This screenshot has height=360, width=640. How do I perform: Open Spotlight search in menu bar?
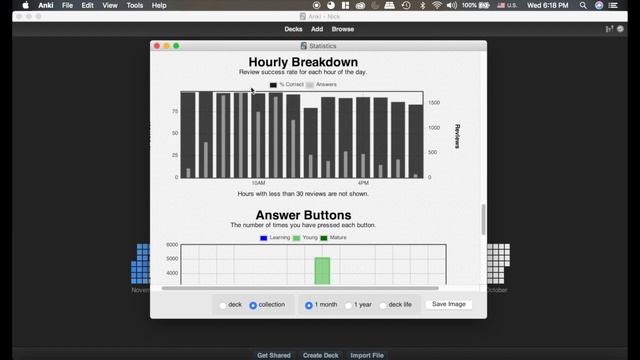(583, 5)
